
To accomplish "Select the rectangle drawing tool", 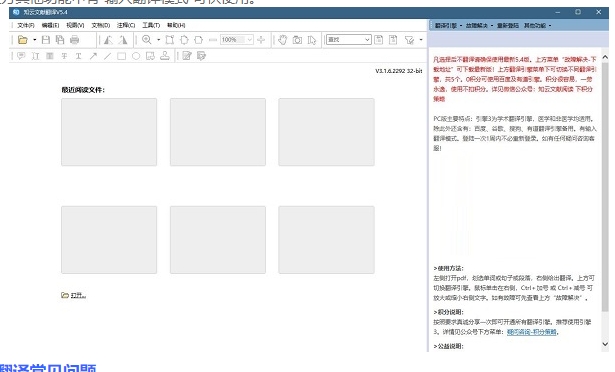I will tap(122, 56).
